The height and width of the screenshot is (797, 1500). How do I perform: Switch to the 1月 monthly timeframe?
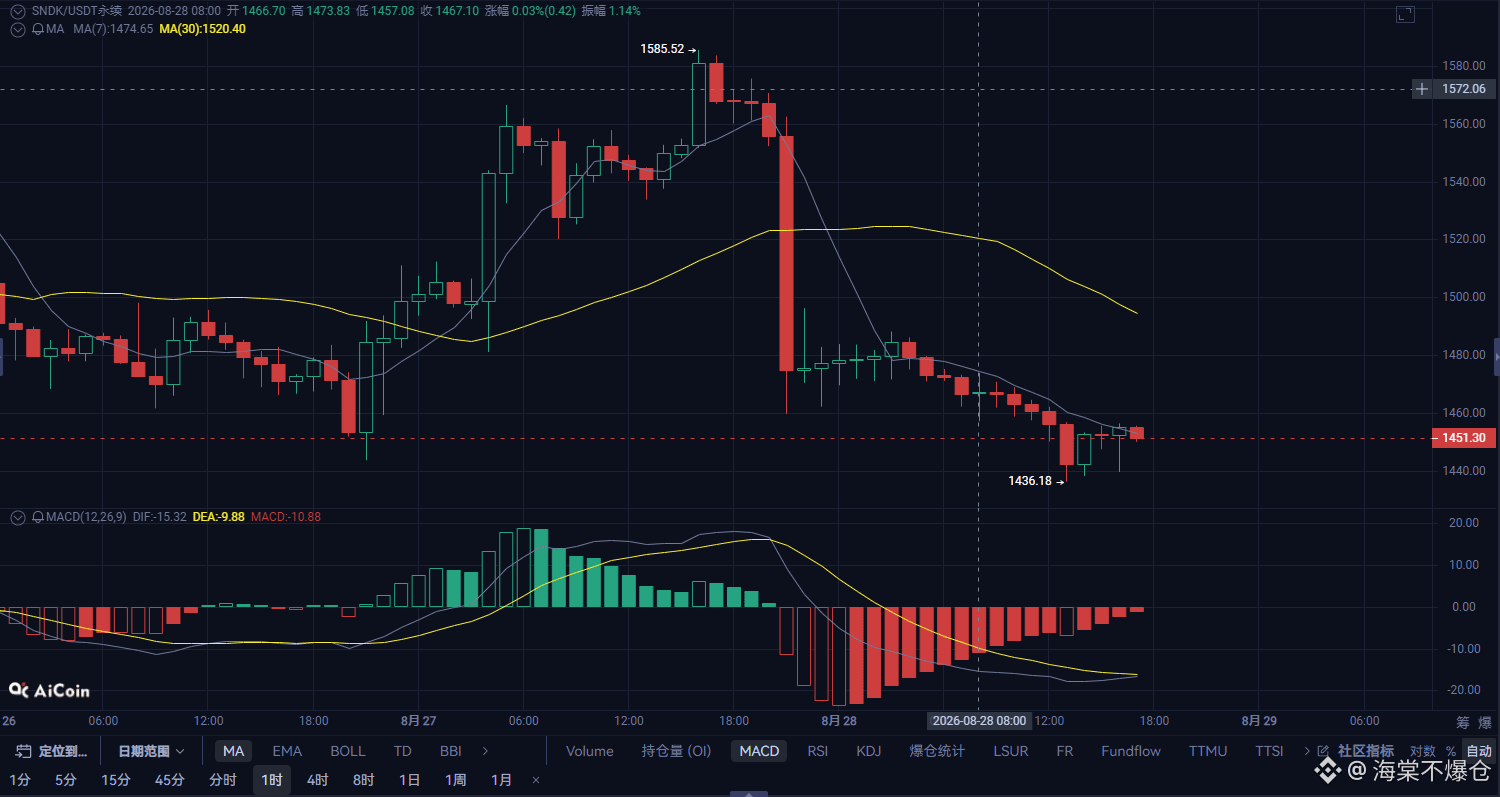501,780
